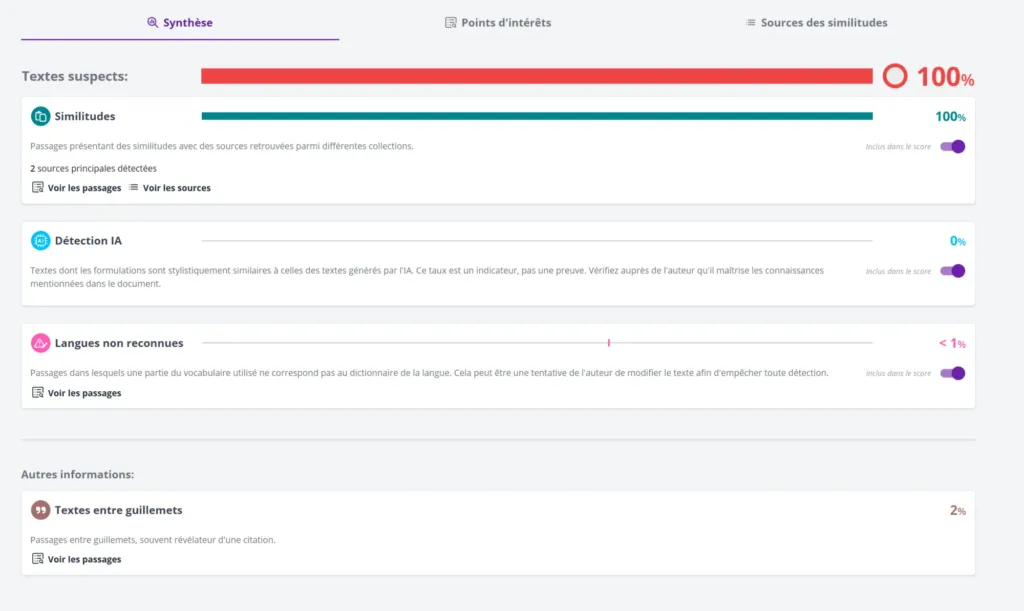This screenshot has height=611, width=1024.
Task: Click the red Textes suspects progress bar
Action: tap(536, 76)
